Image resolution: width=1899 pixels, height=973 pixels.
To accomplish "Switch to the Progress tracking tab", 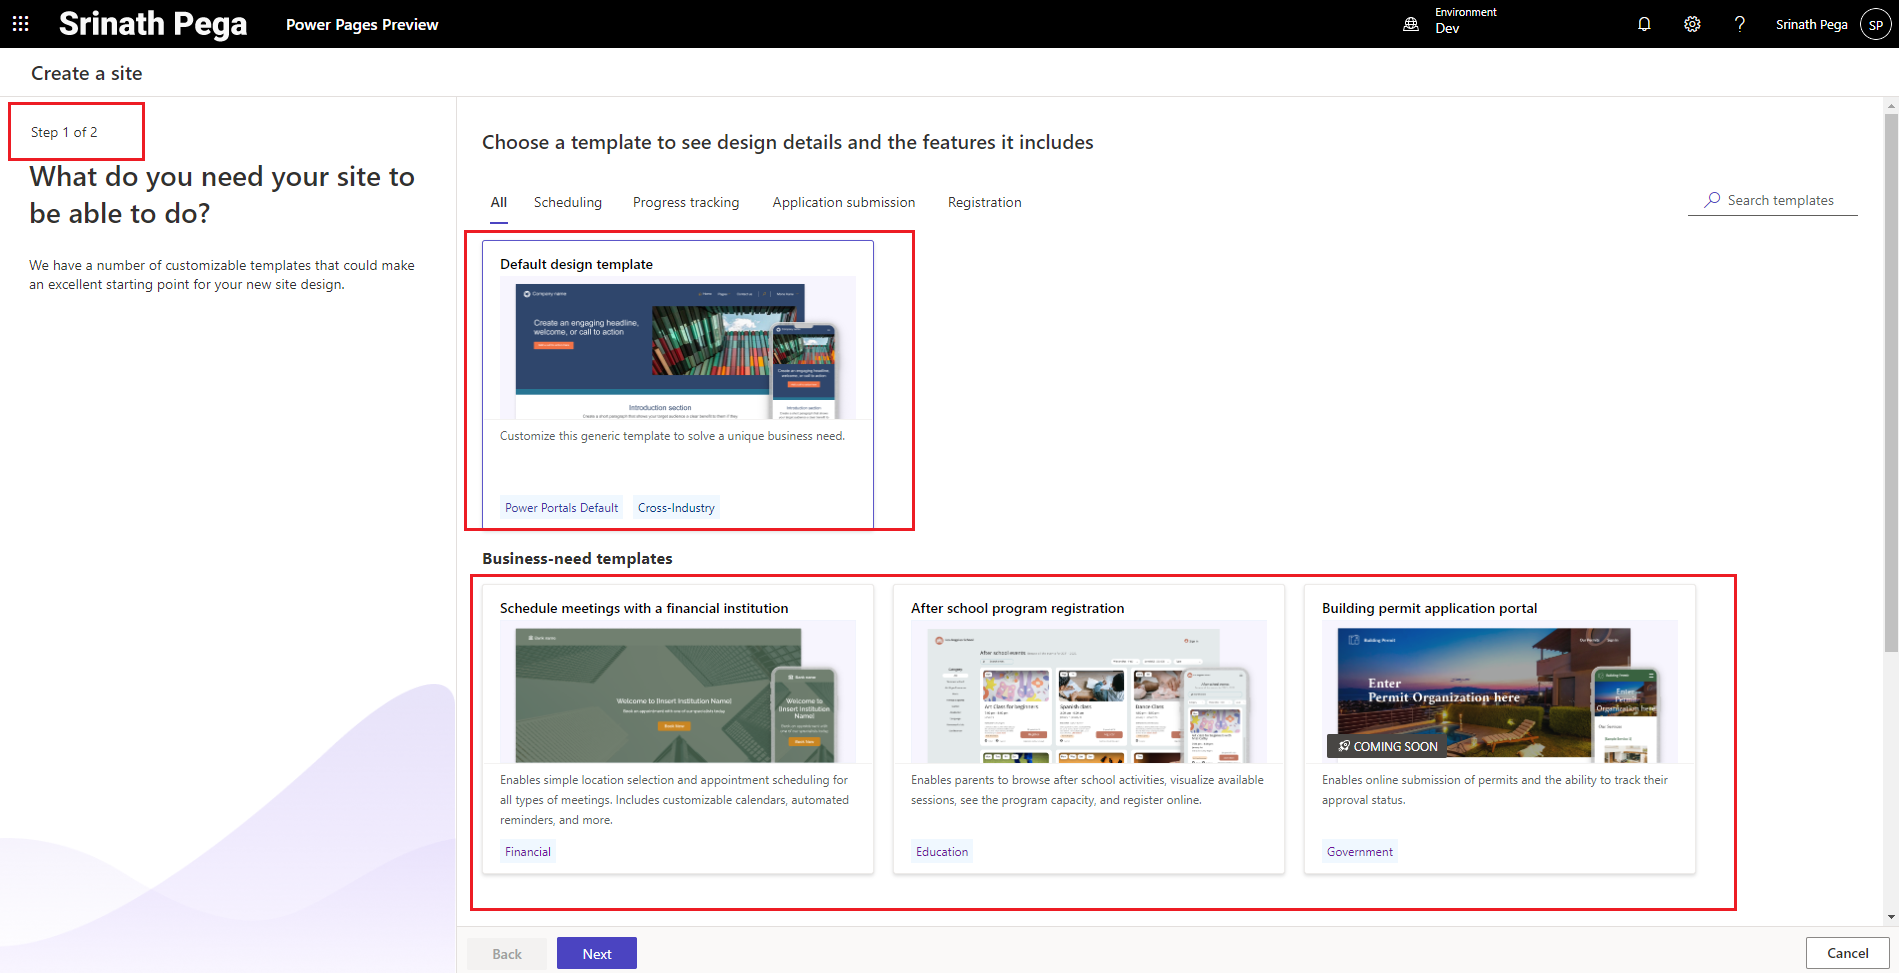I will click(686, 202).
